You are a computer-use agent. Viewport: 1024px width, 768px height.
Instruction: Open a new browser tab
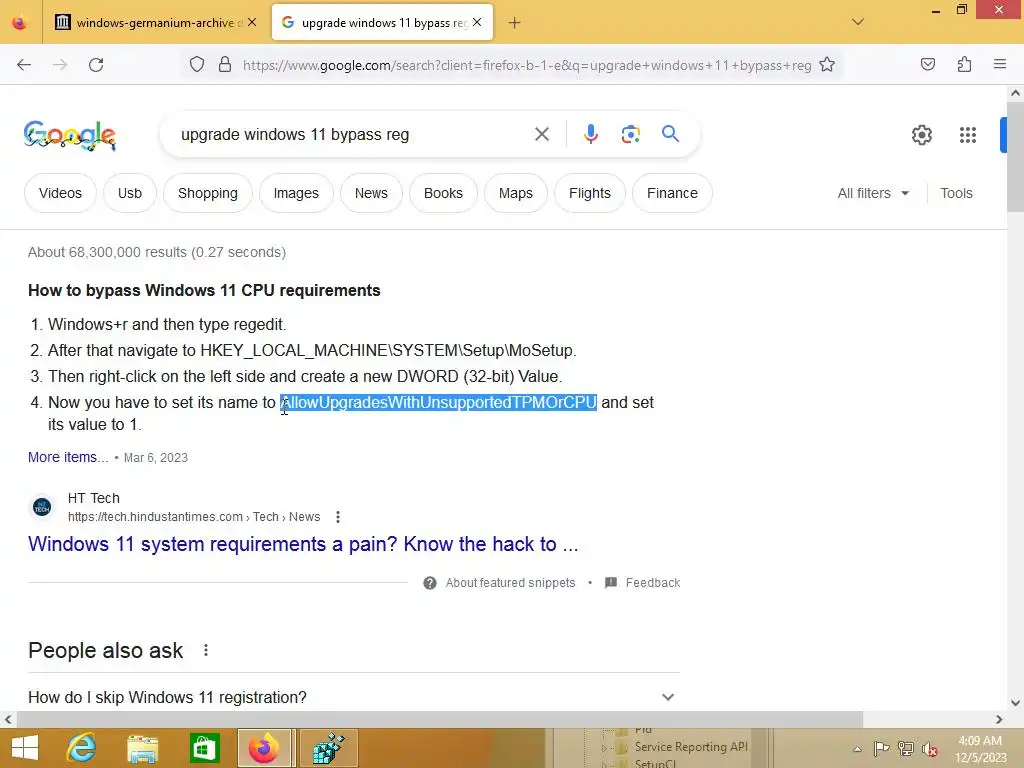tap(515, 23)
